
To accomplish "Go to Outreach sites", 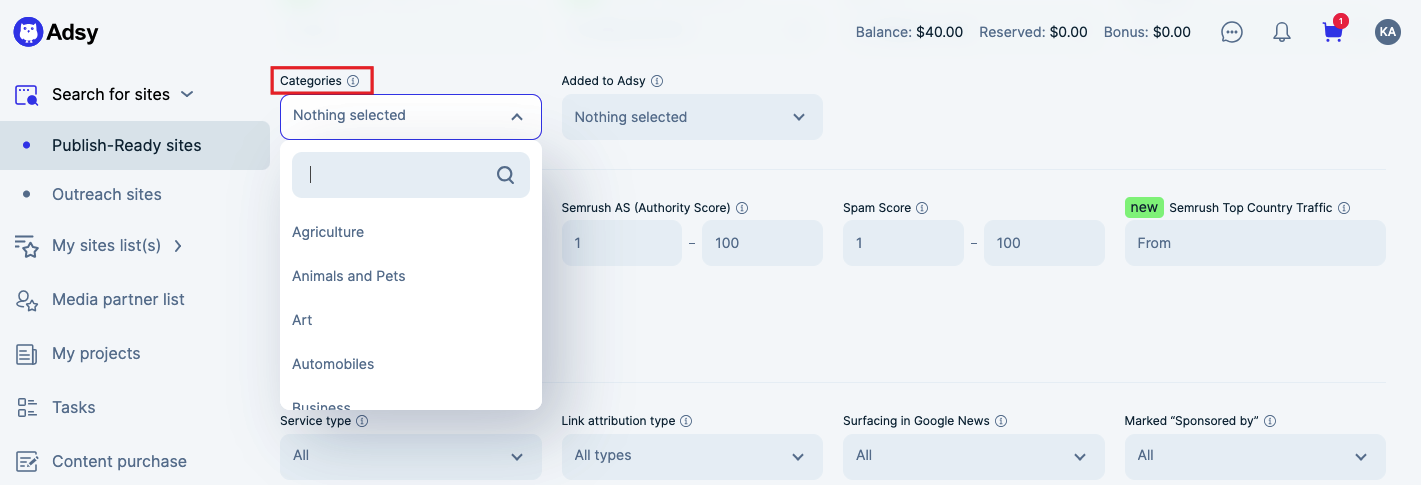I will 107,194.
